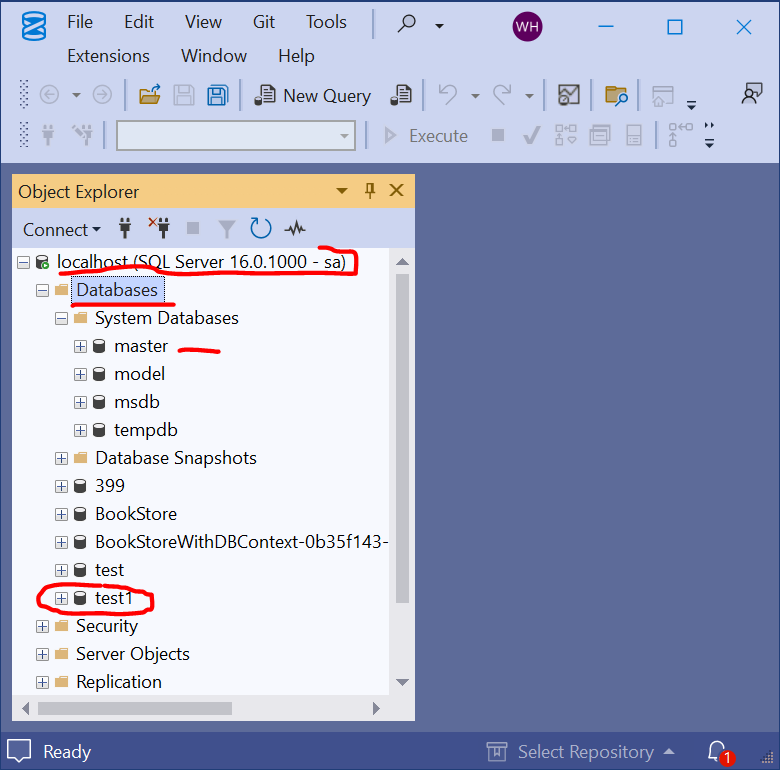Click the search magnifier icon
This screenshot has width=780, height=770.
[406, 23]
